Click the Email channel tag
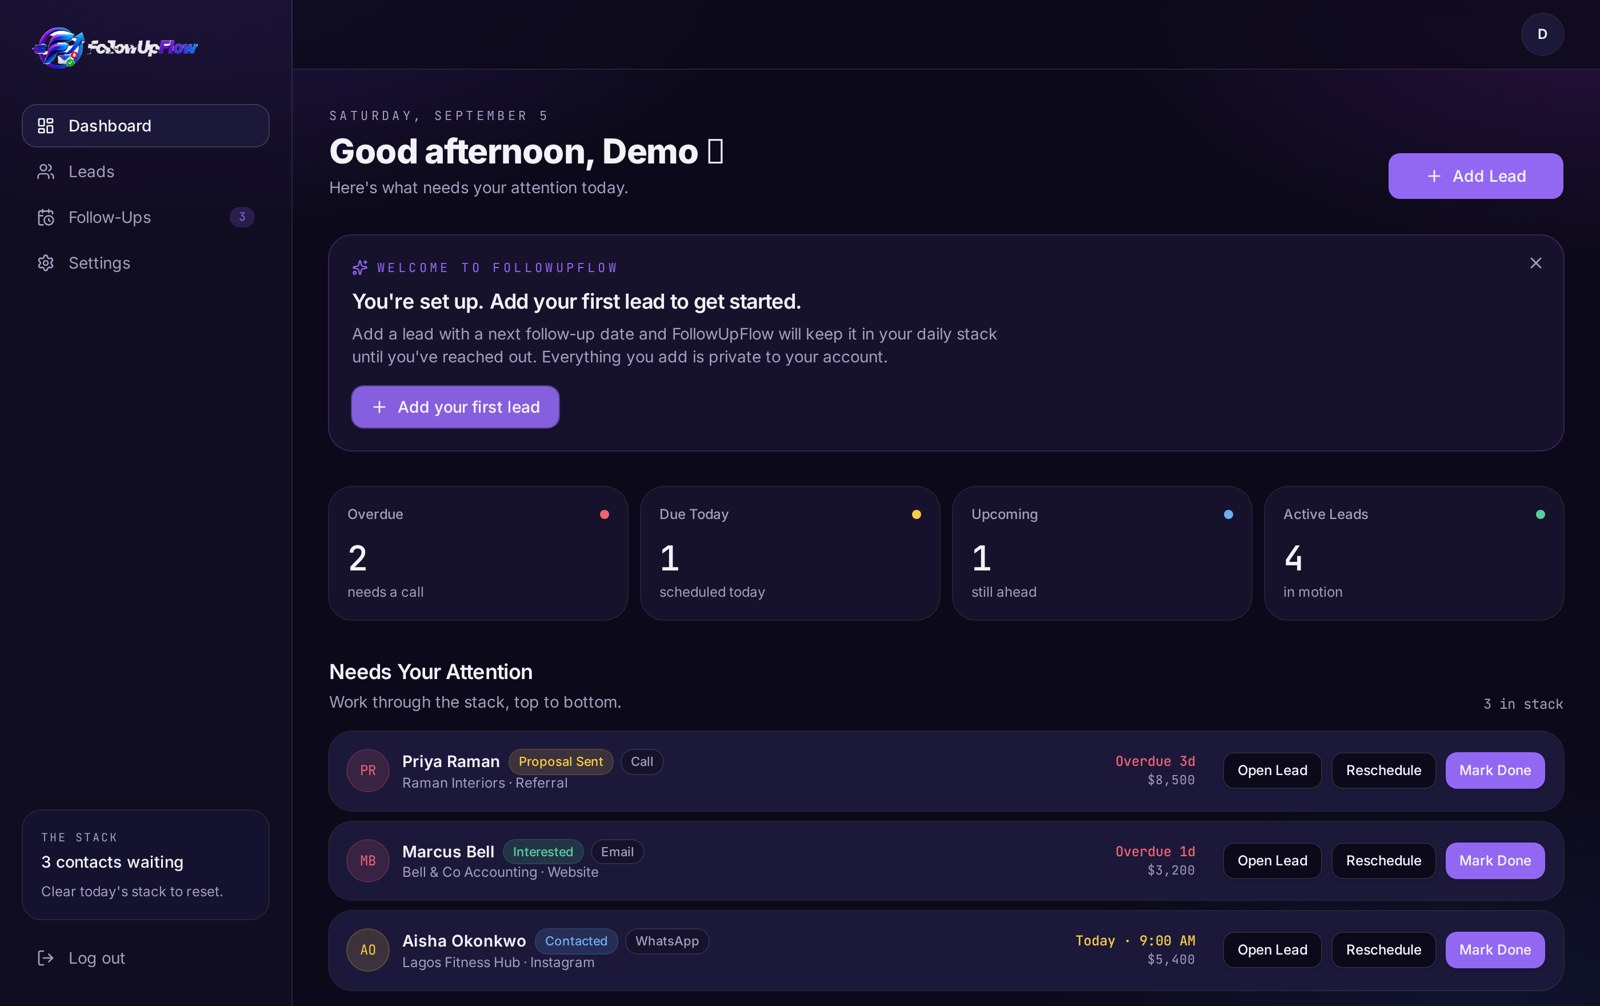The width and height of the screenshot is (1600, 1006). coord(617,852)
